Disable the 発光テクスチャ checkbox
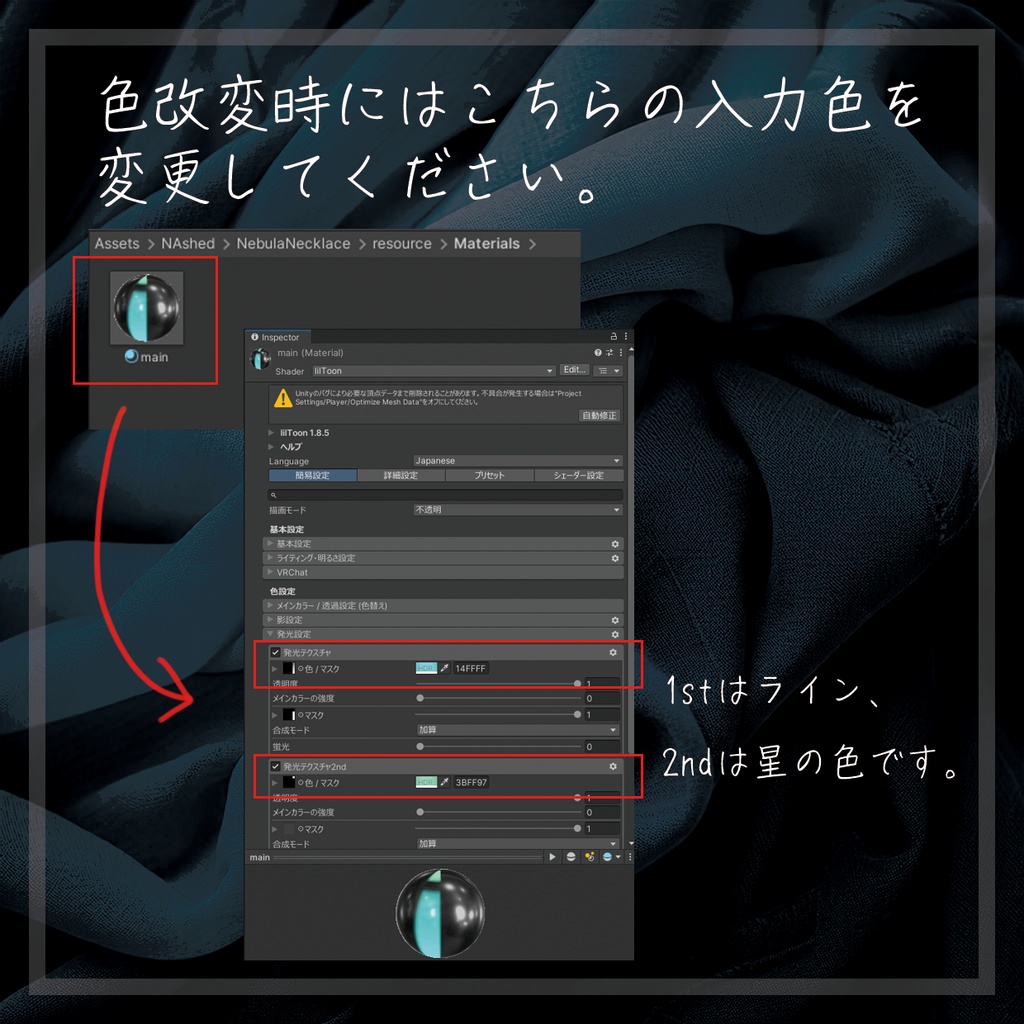The image size is (1024, 1024). (x=274, y=652)
